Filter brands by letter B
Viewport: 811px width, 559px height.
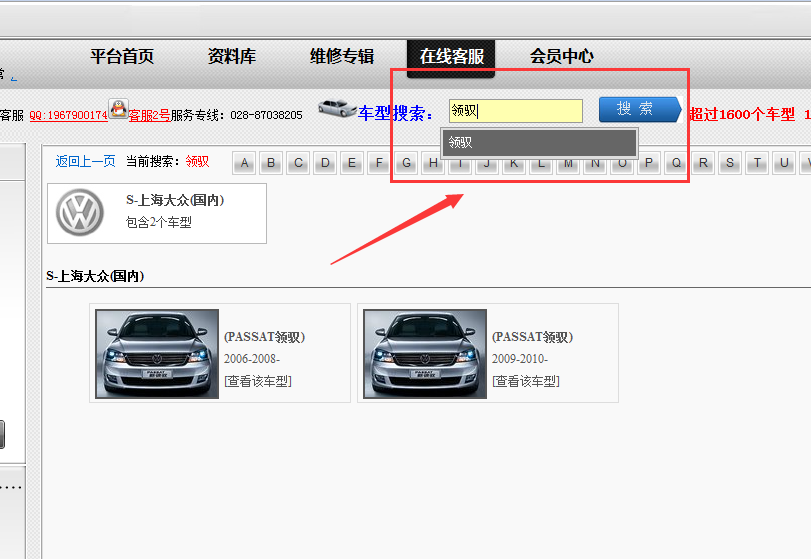(x=271, y=163)
